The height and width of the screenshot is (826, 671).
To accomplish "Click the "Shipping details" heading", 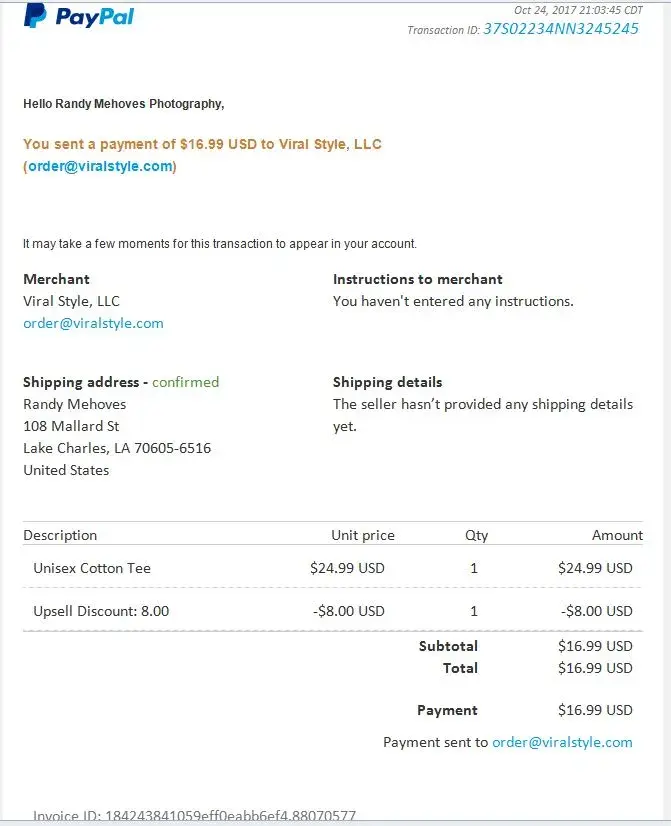I will [x=387, y=382].
